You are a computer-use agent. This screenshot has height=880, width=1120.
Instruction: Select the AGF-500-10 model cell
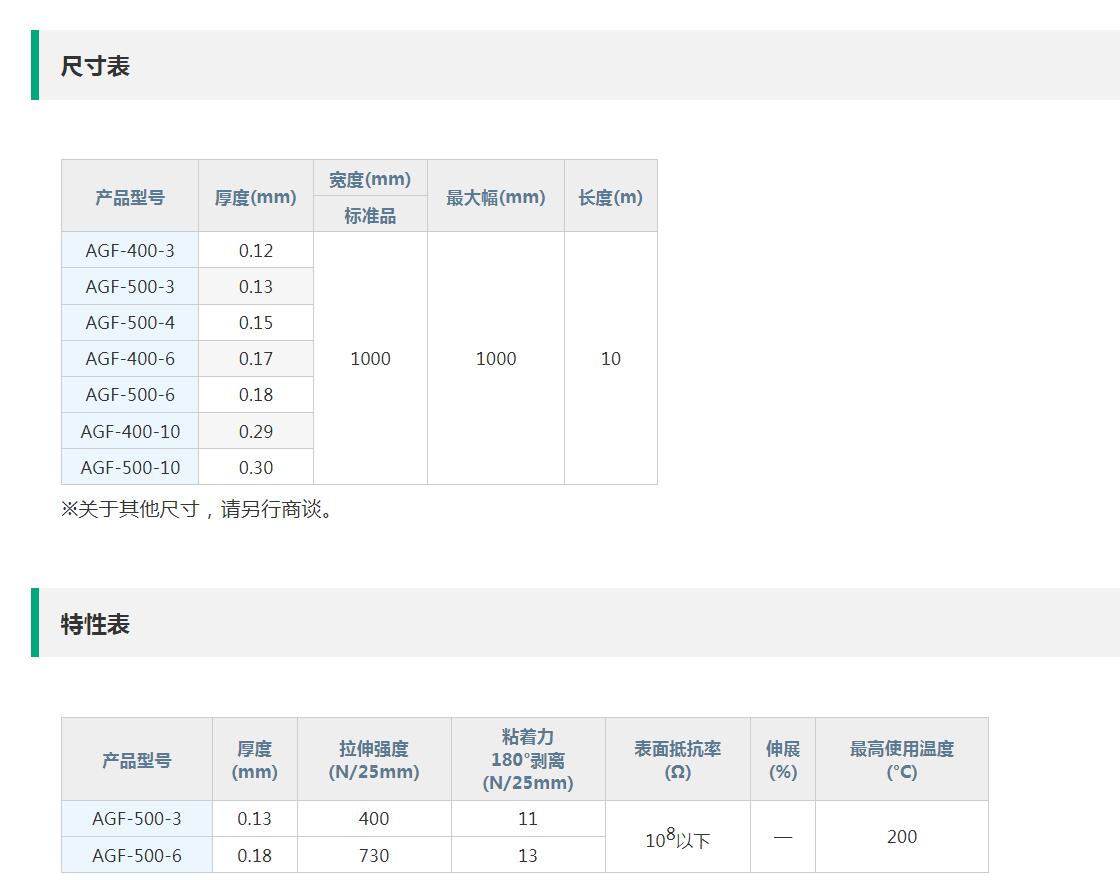tap(130, 467)
